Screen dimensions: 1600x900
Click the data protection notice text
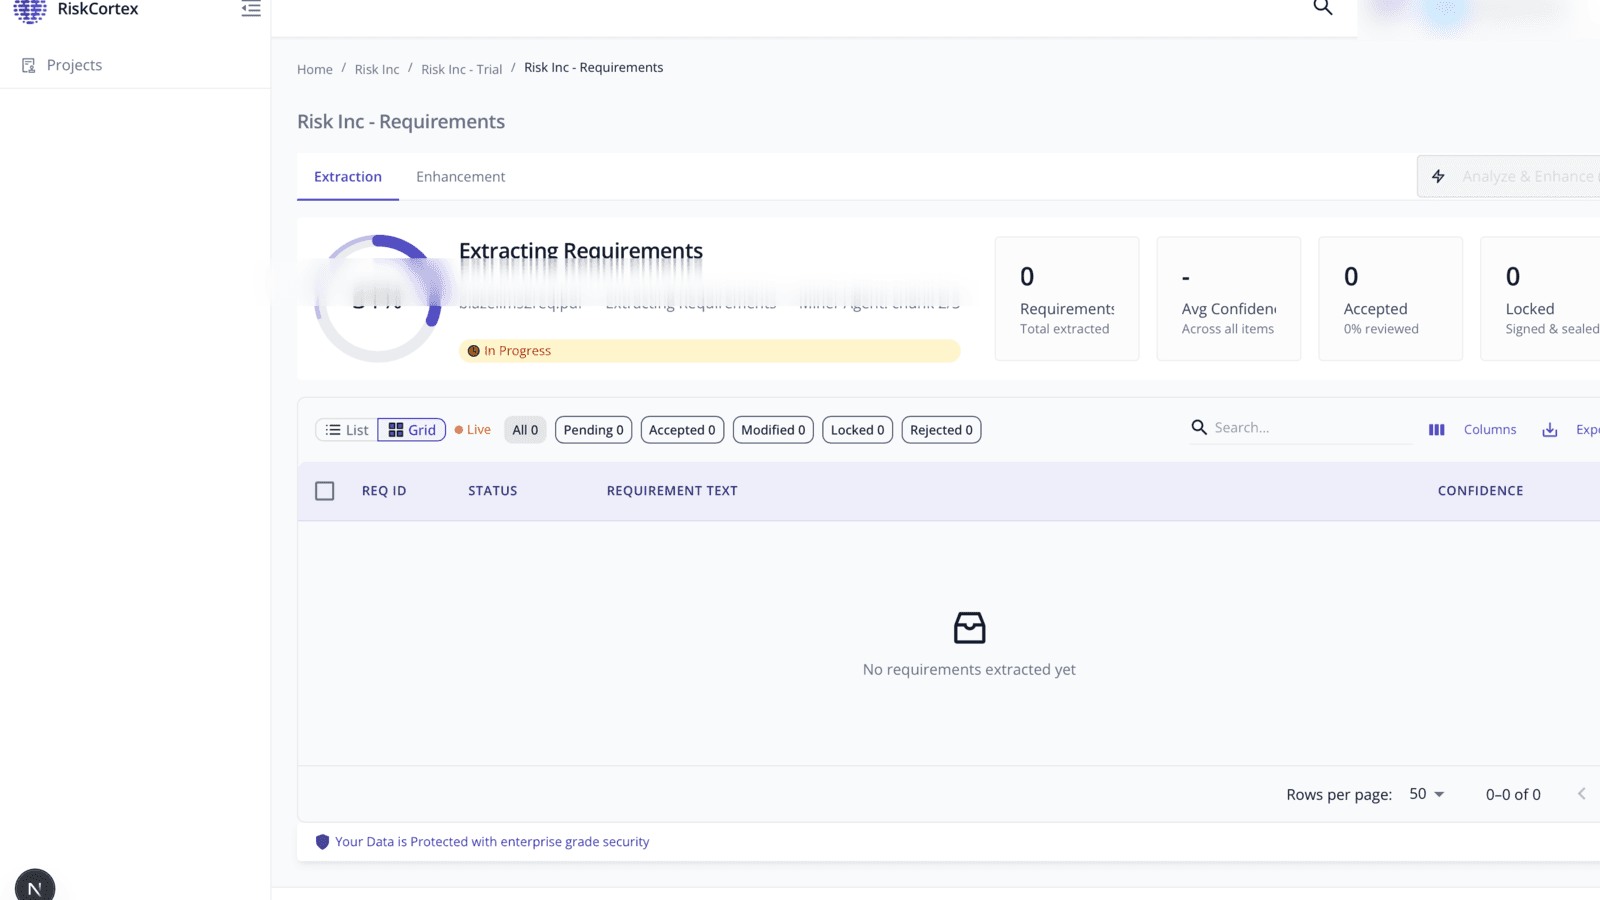point(492,842)
